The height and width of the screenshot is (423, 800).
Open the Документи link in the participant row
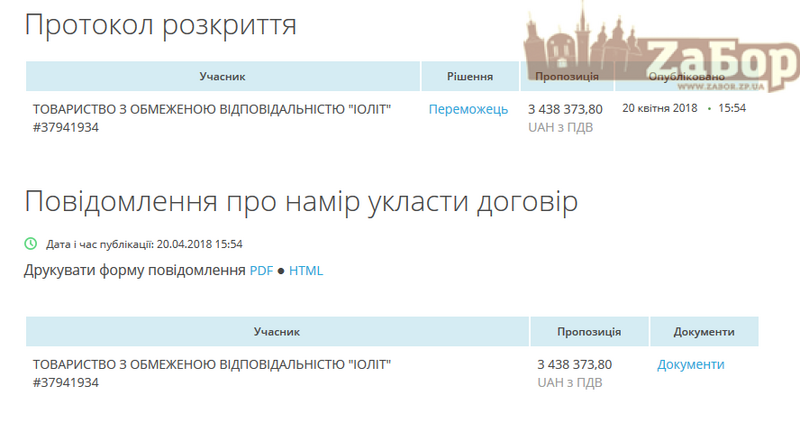[690, 364]
